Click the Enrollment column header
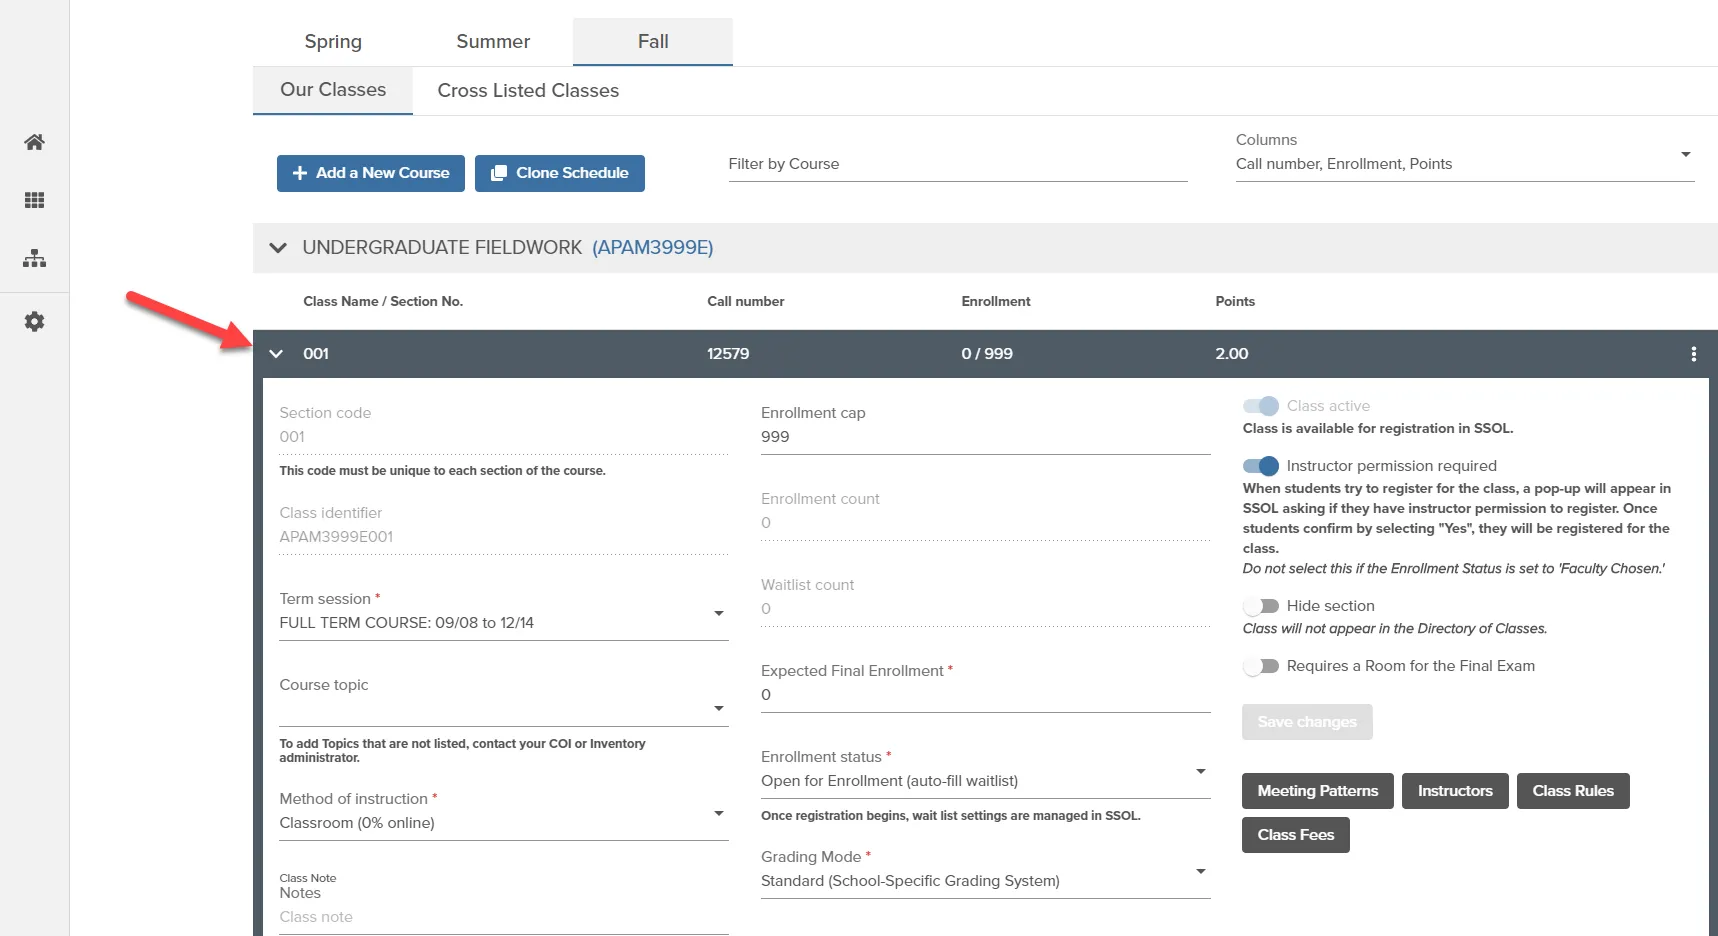 point(996,301)
